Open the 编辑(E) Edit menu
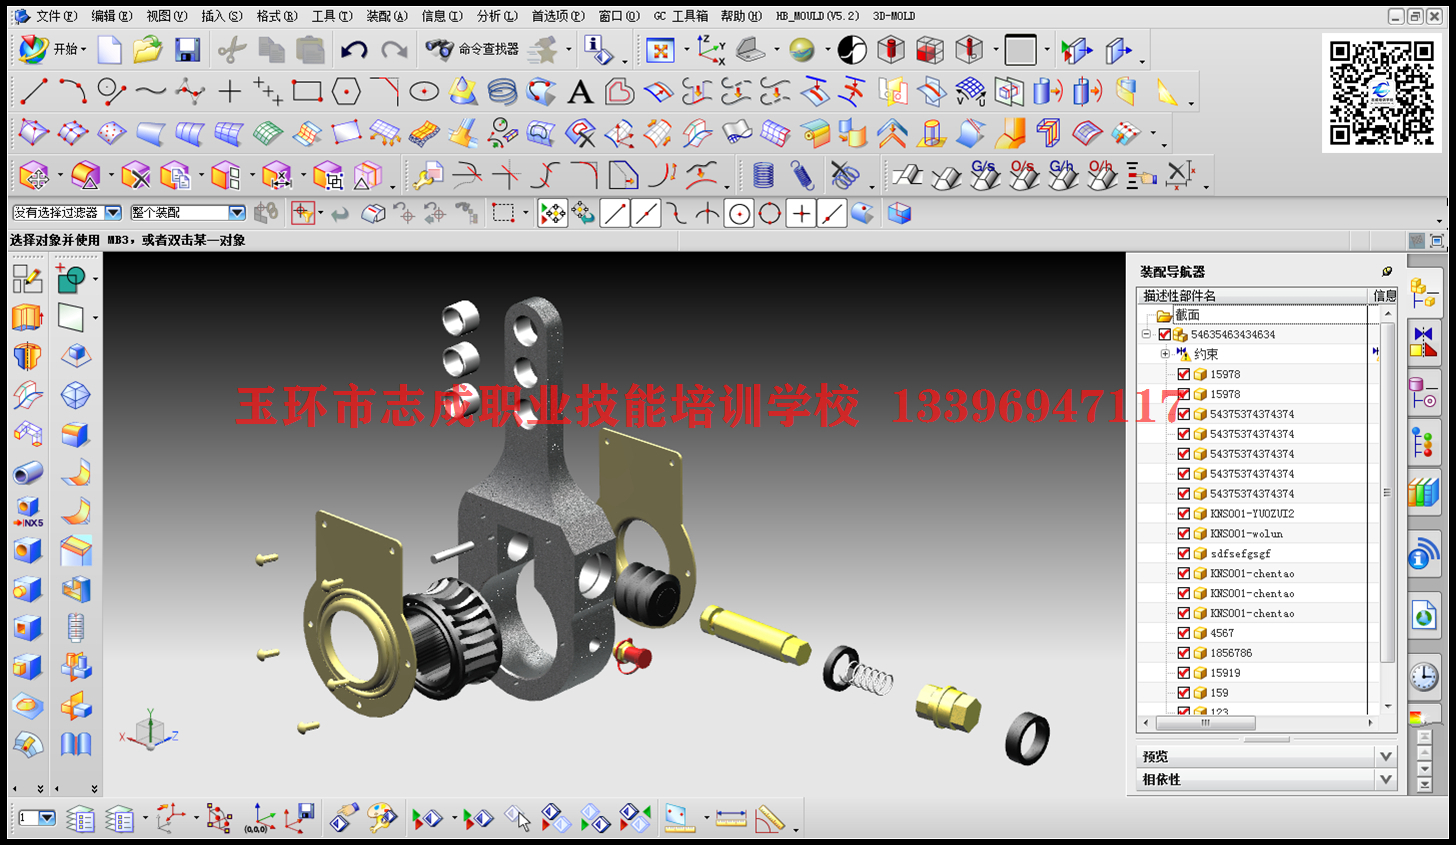The width and height of the screenshot is (1456, 845). pyautogui.click(x=111, y=16)
